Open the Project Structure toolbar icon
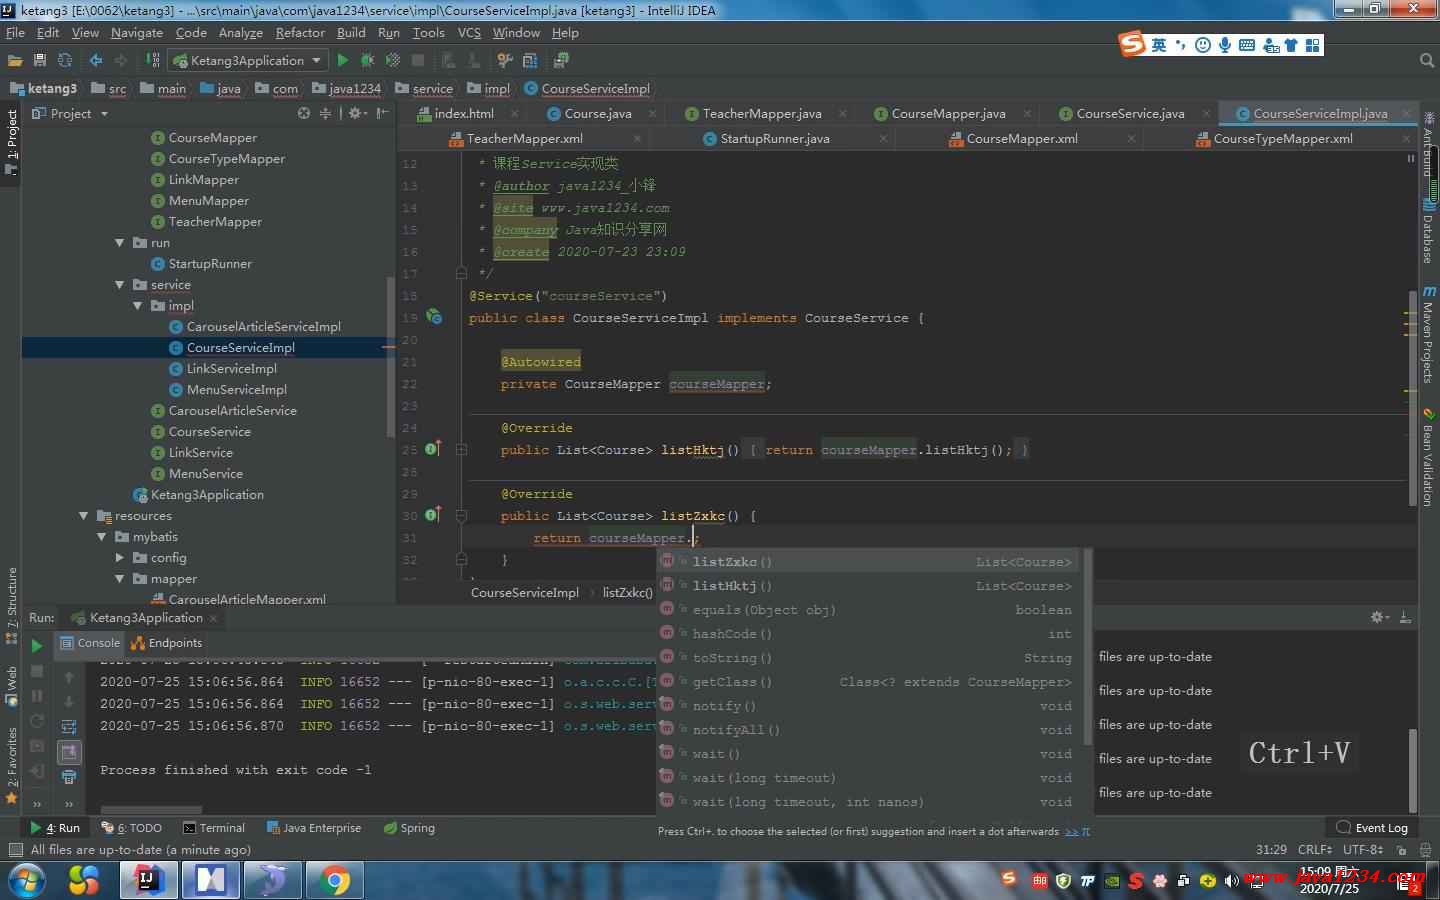Screen dimensions: 1440x900 (x=530, y=60)
